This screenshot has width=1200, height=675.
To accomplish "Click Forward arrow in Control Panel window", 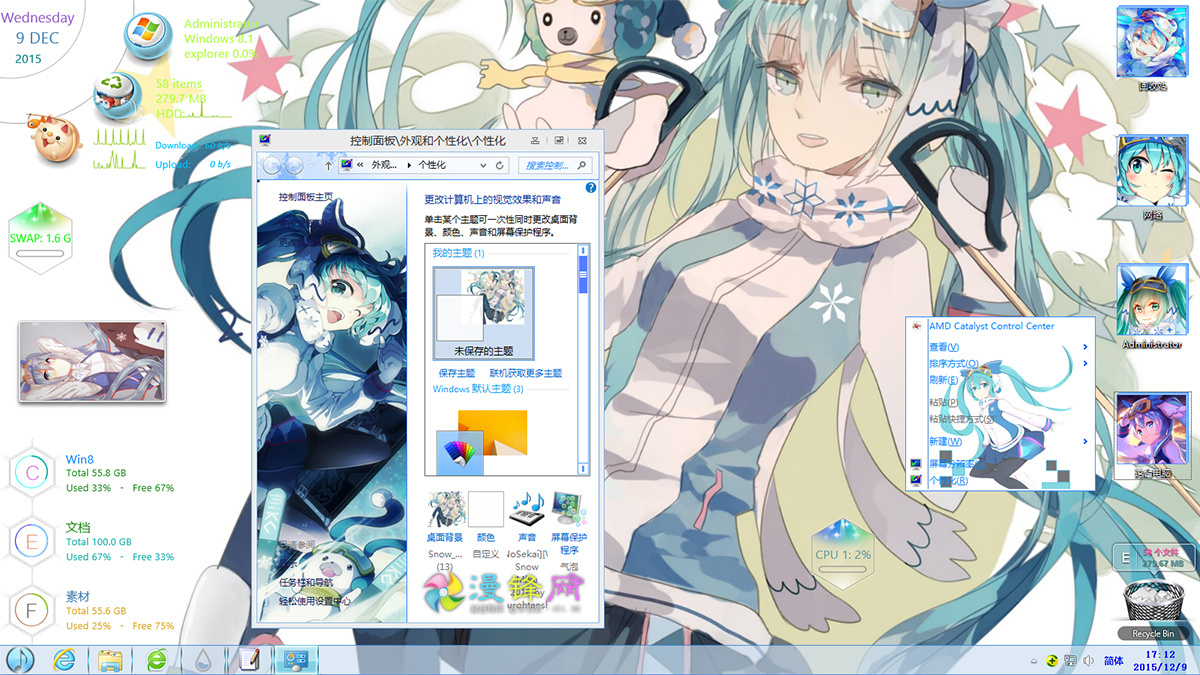I will (295, 165).
